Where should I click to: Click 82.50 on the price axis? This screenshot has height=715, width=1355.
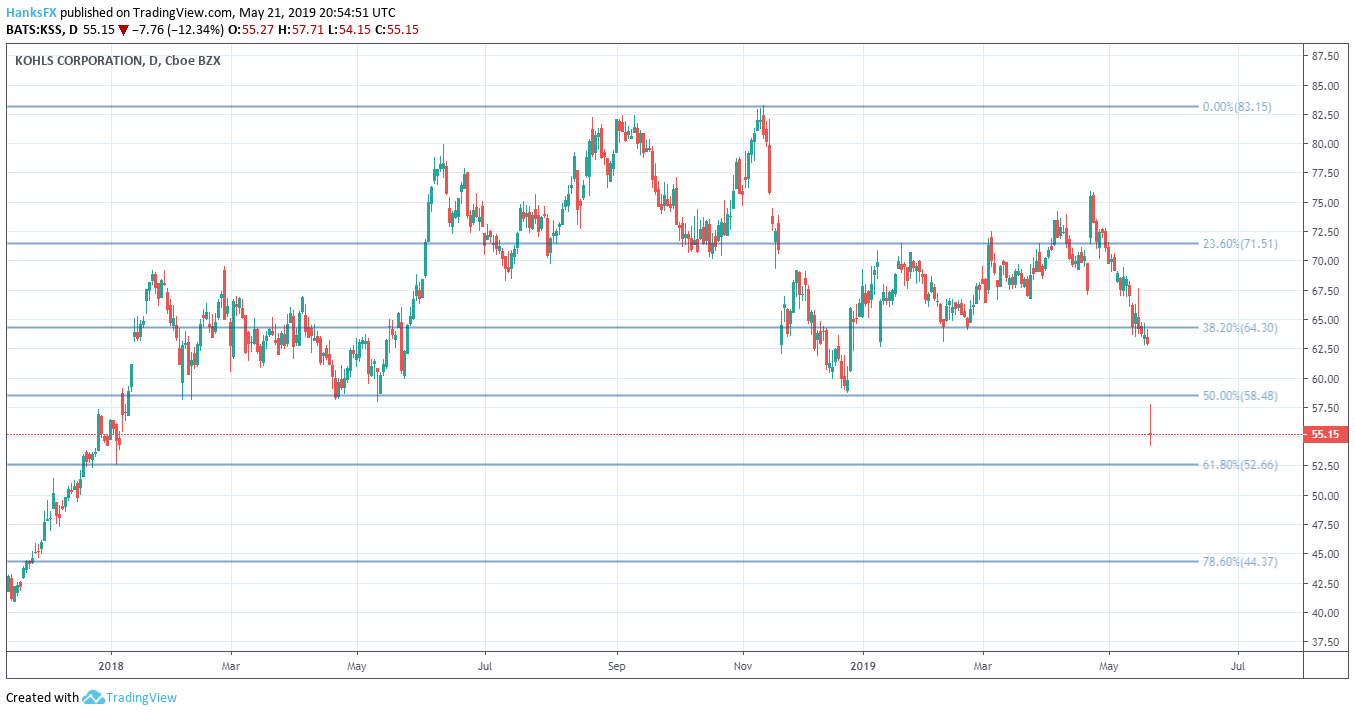coord(1327,115)
